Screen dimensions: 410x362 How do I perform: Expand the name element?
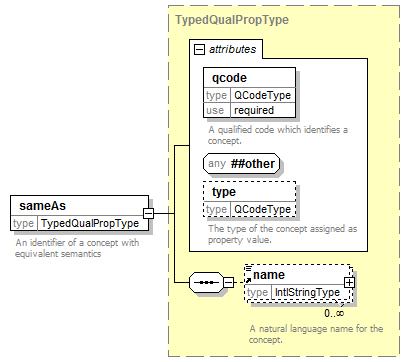pos(349,283)
